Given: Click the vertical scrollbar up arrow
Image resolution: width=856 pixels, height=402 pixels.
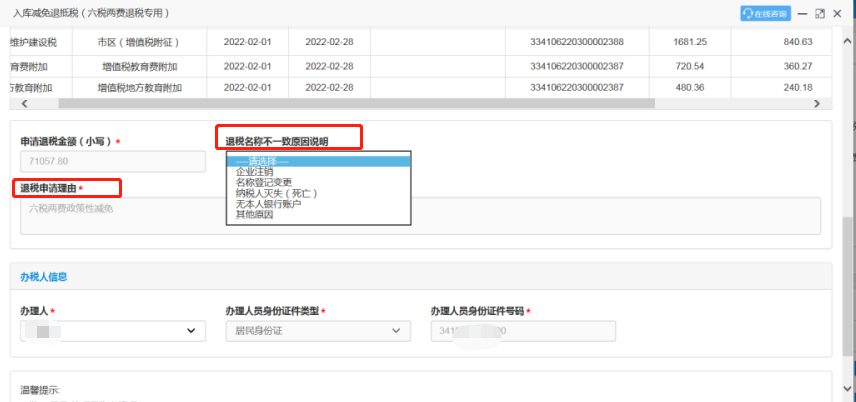Looking at the screenshot, I should tap(847, 41).
